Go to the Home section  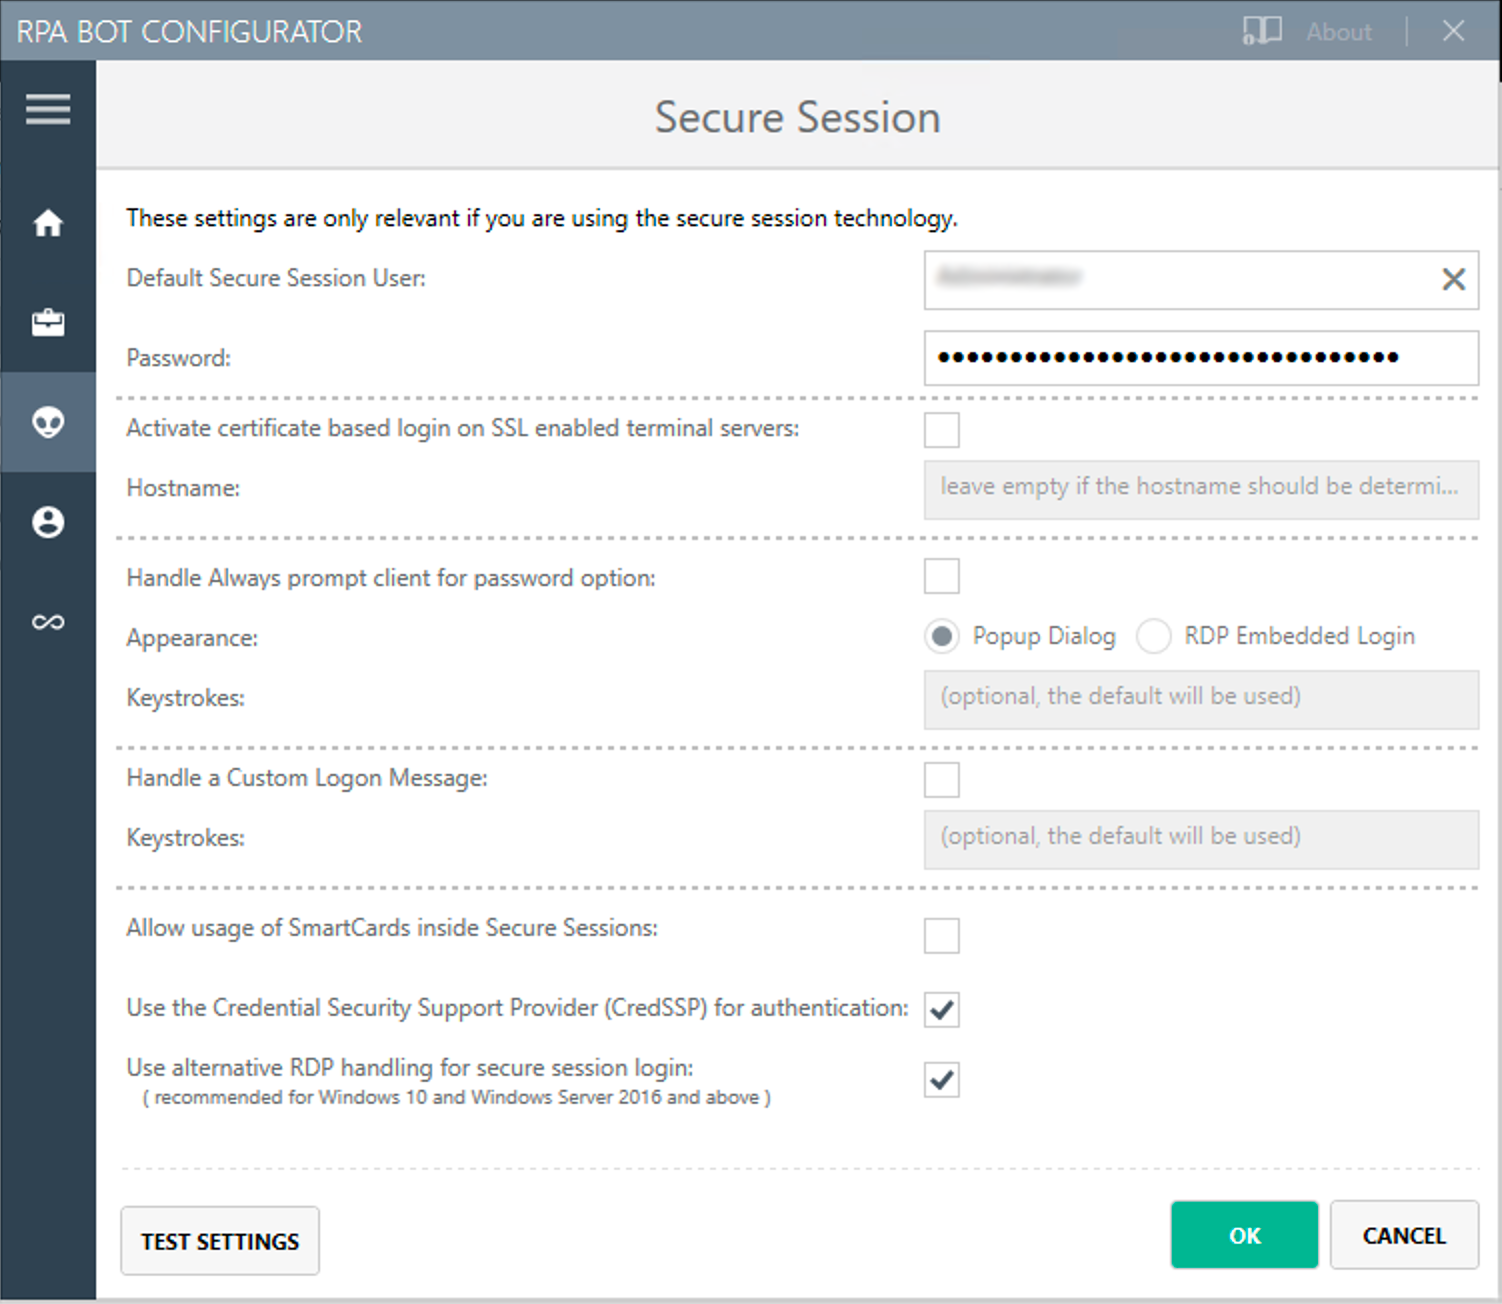tap(47, 223)
